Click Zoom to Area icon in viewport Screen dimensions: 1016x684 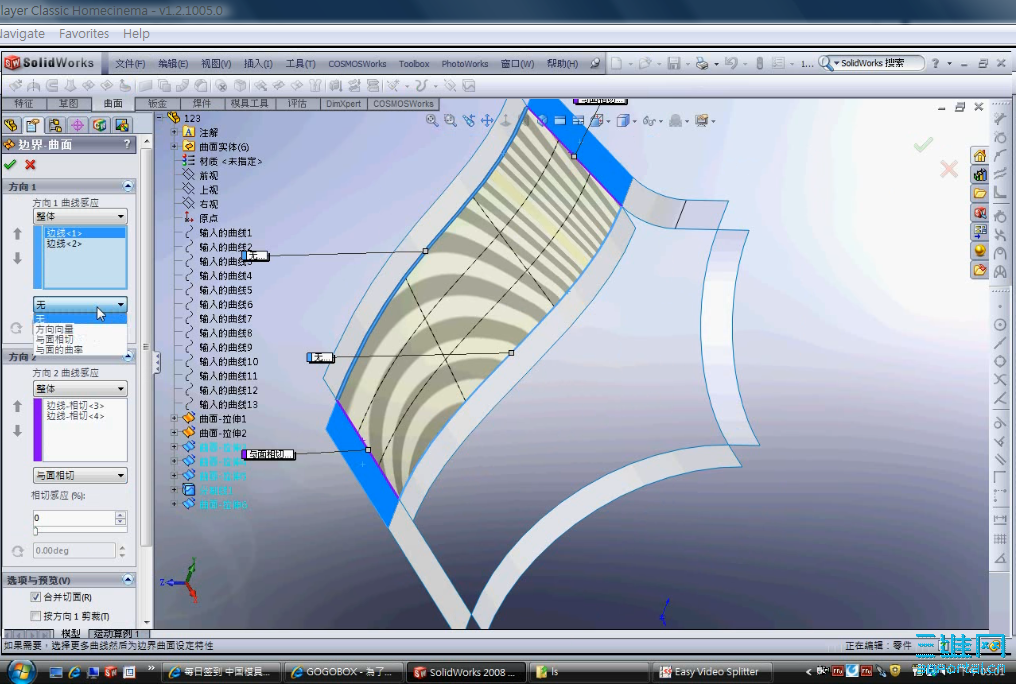450,120
